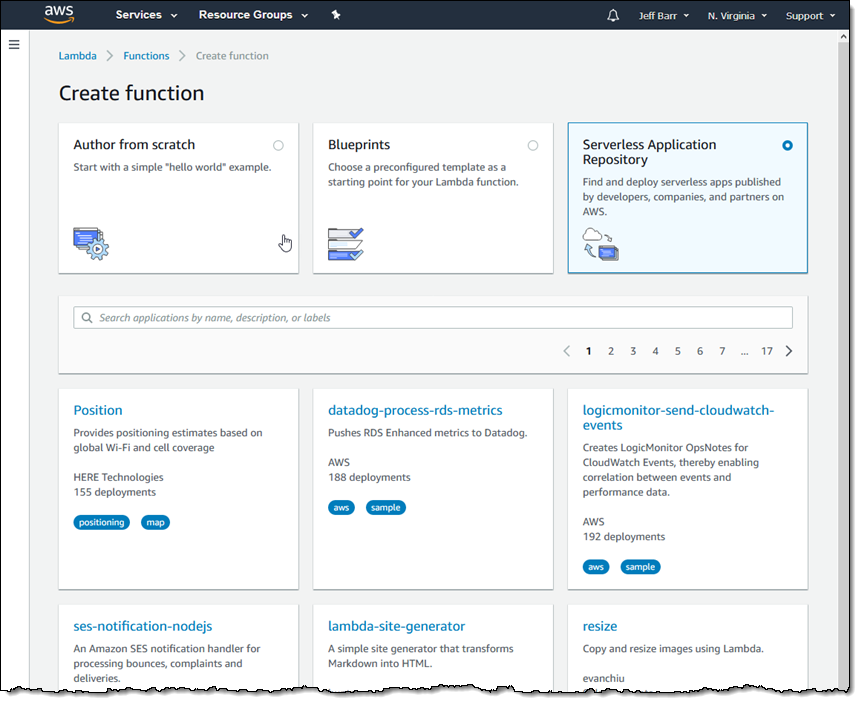
Task: Click the Functions breadcrumb link
Action: point(146,56)
